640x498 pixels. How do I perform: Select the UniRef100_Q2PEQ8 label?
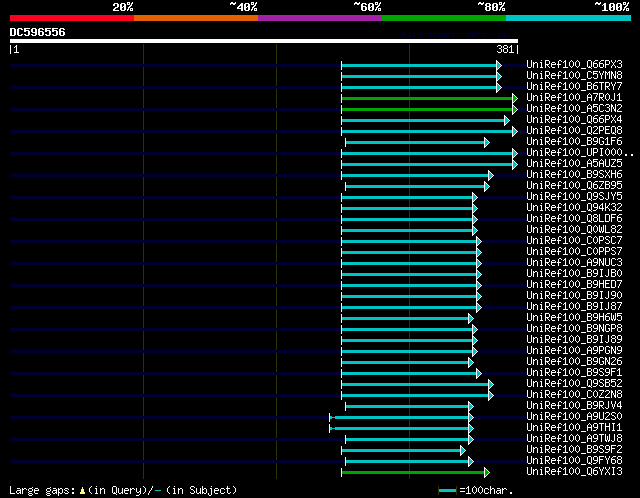click(574, 130)
